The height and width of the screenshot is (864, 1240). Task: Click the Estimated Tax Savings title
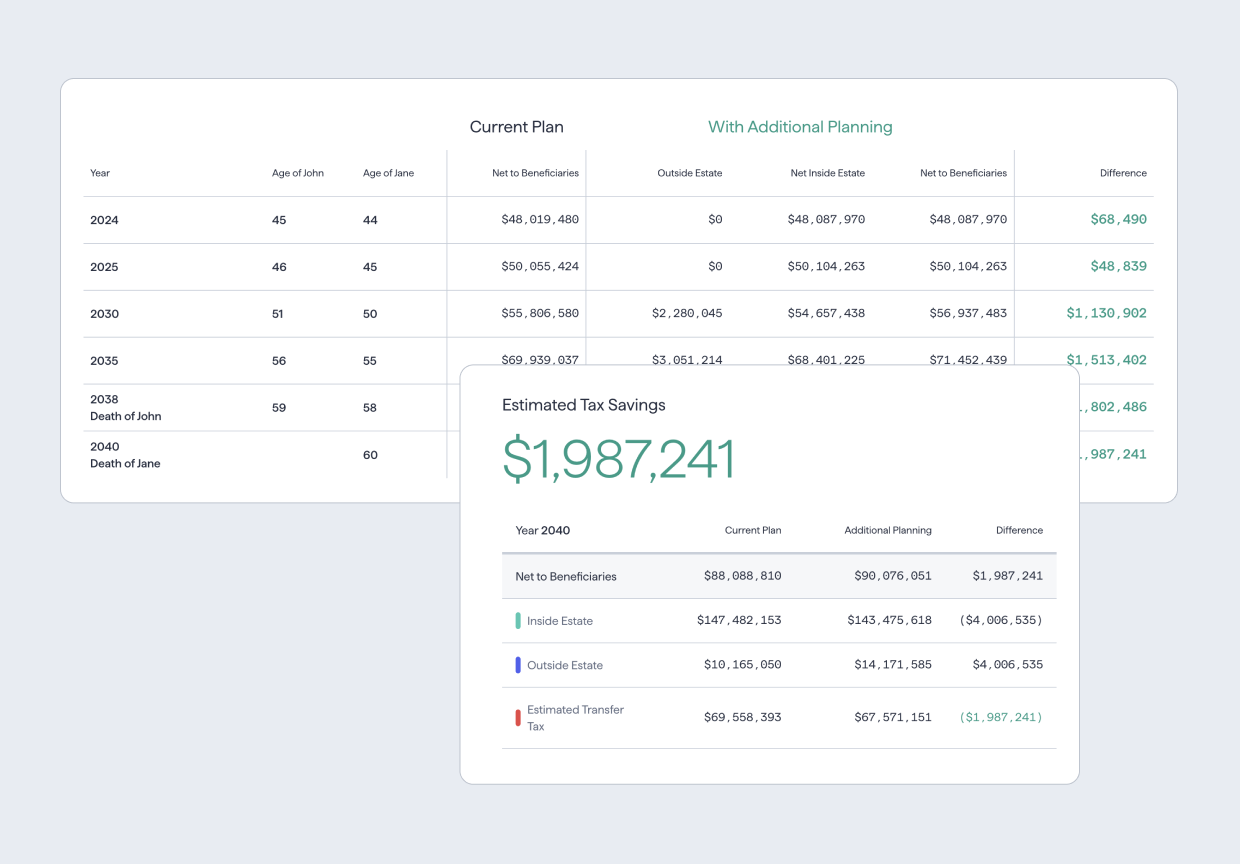click(x=583, y=405)
